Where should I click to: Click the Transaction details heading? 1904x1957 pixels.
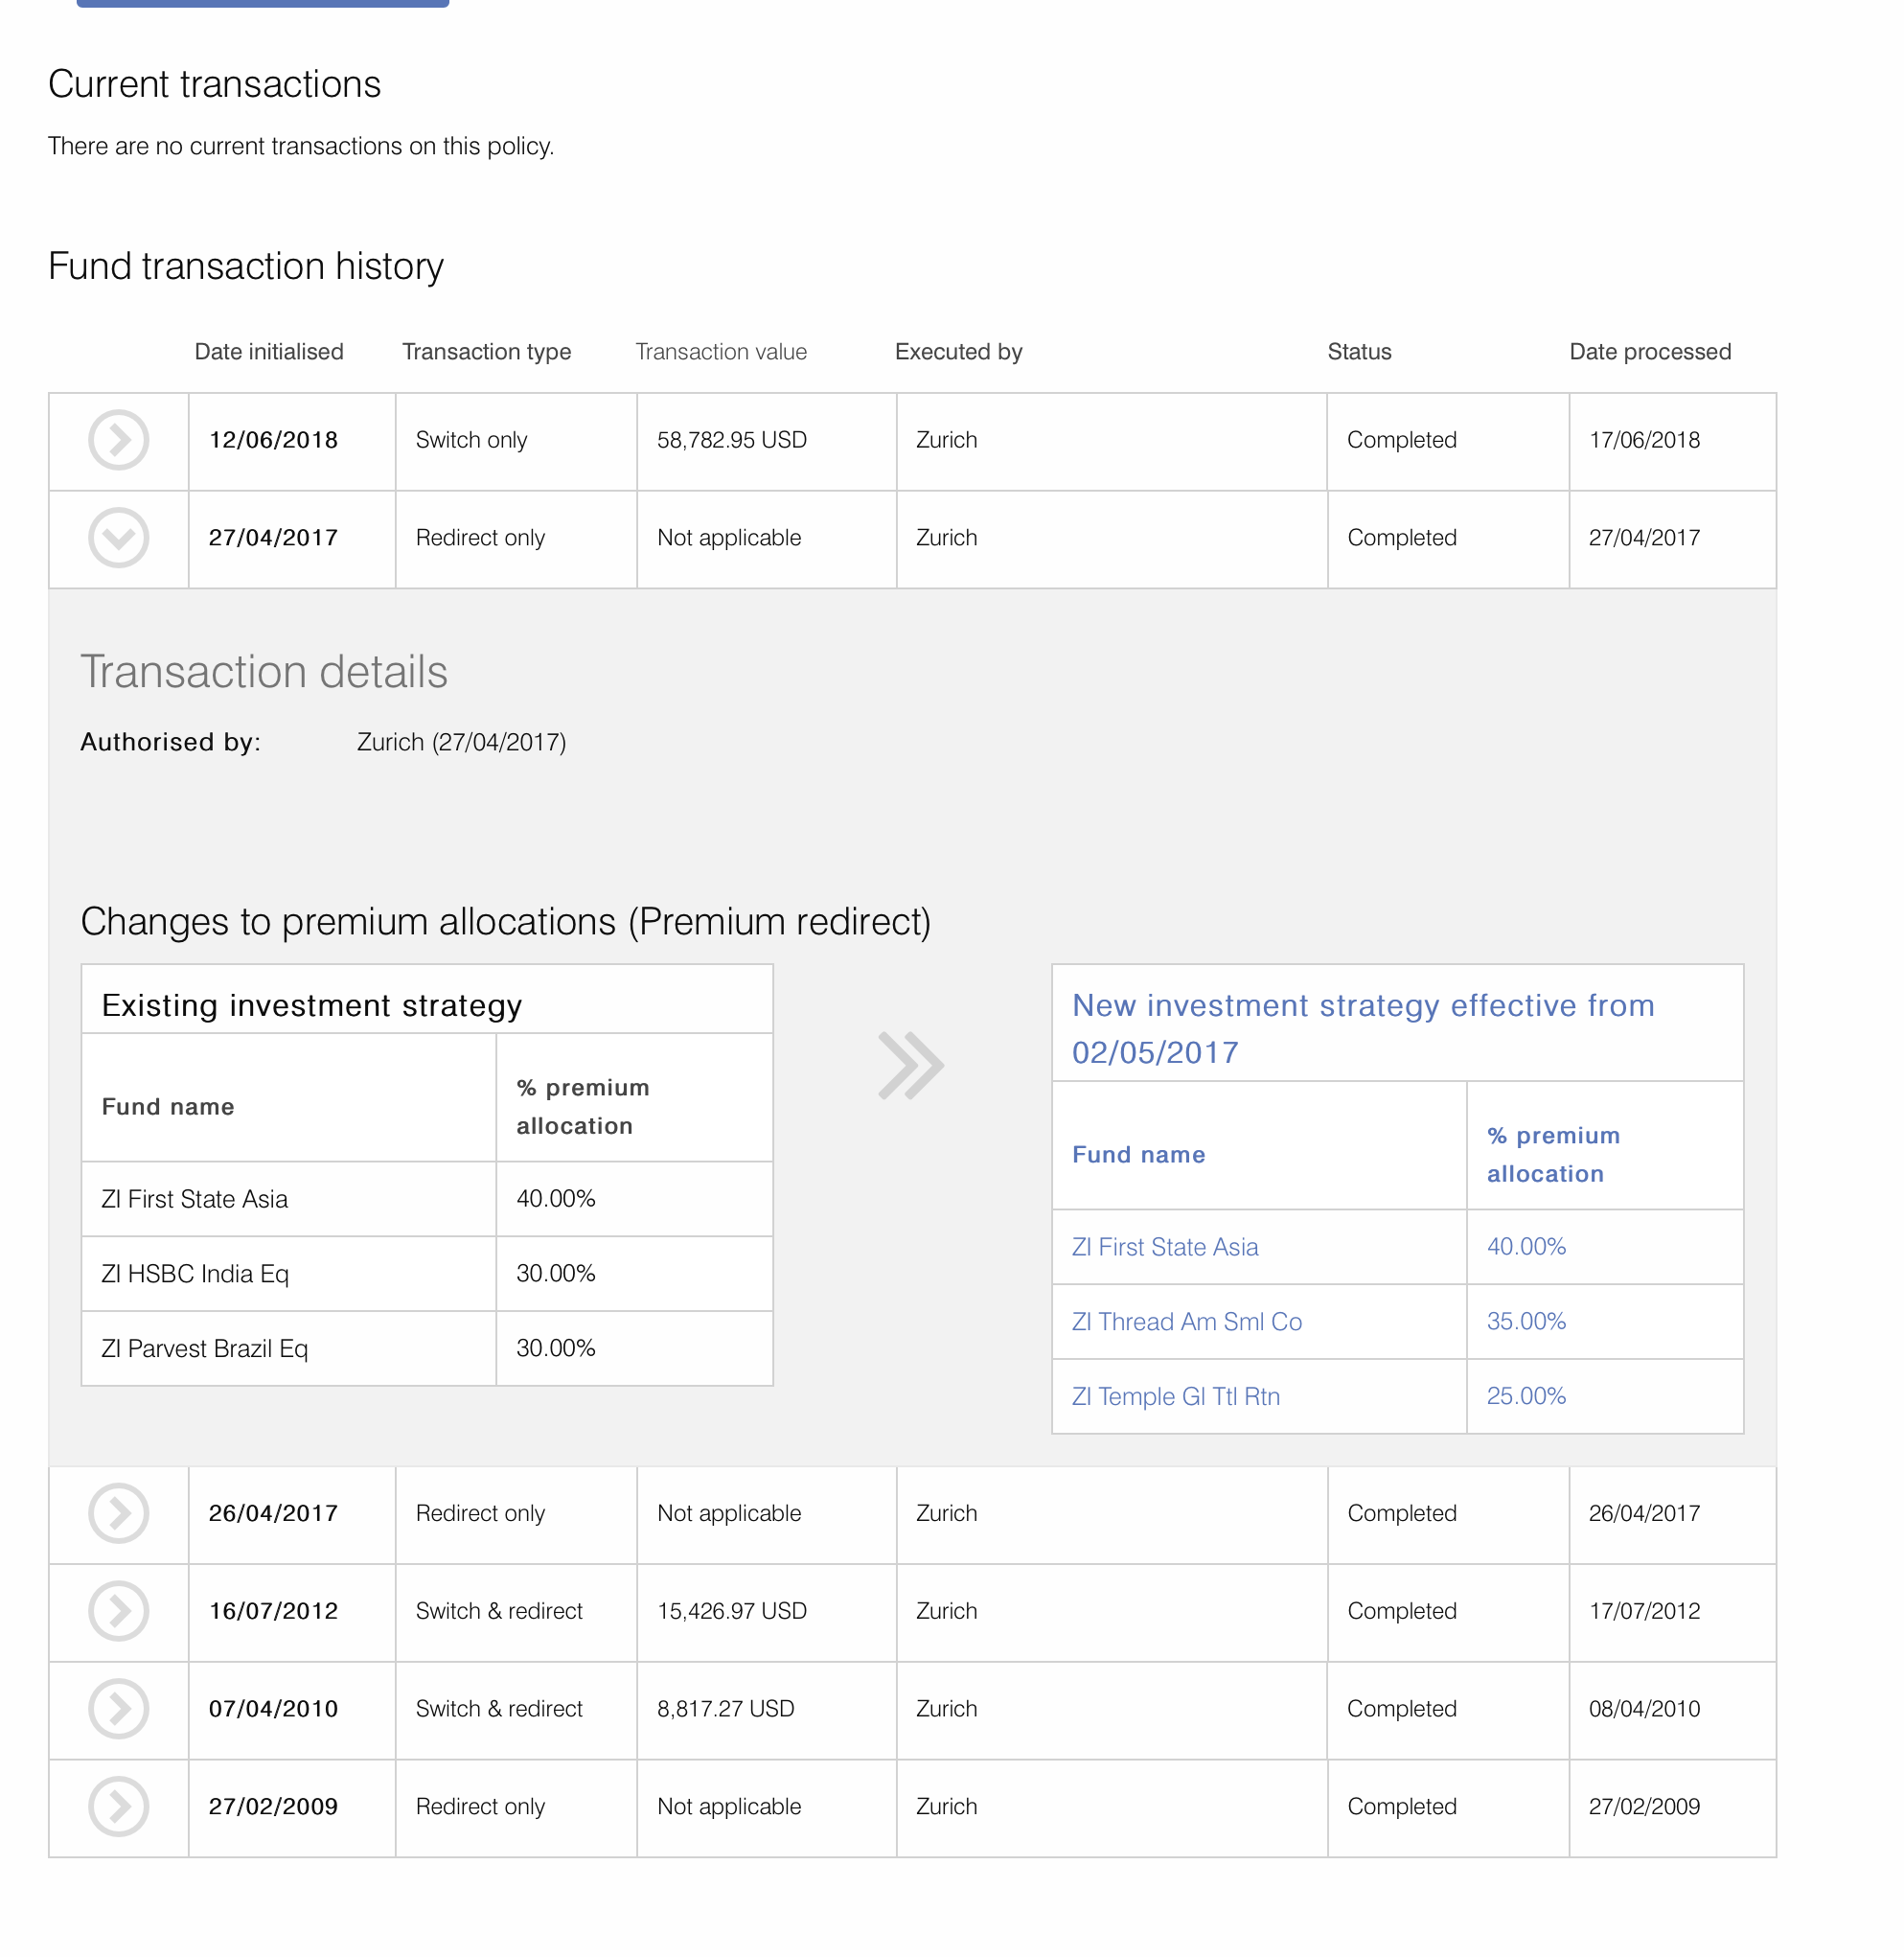(x=264, y=671)
